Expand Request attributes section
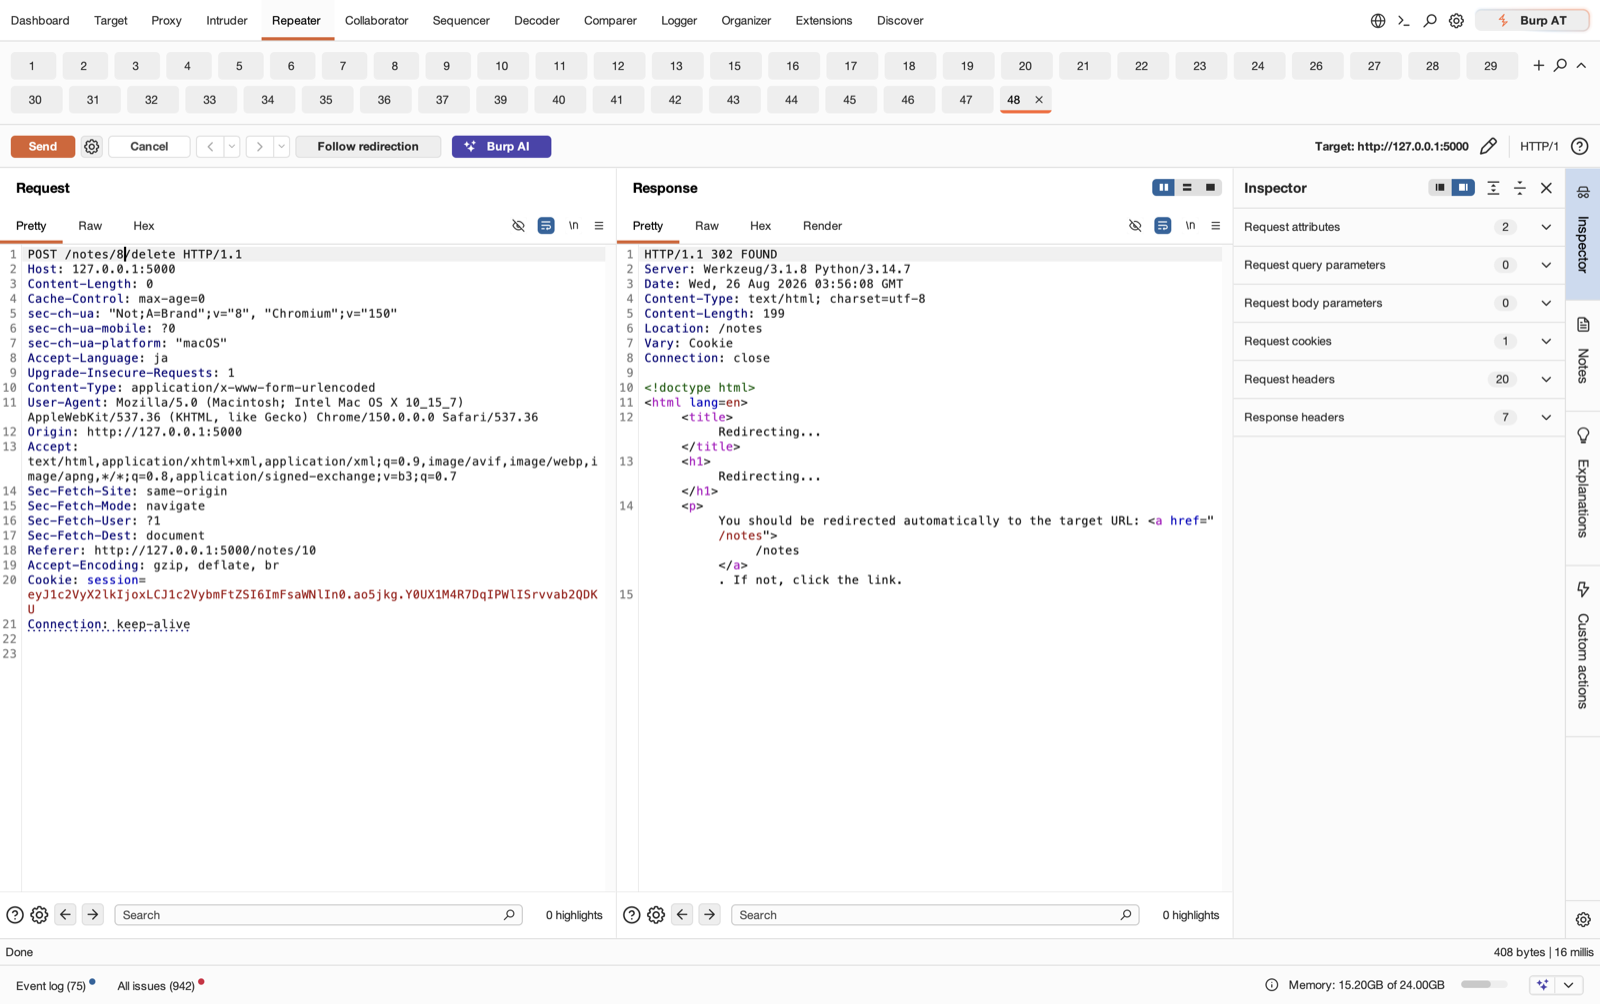1600x1004 pixels. pyautogui.click(x=1398, y=227)
